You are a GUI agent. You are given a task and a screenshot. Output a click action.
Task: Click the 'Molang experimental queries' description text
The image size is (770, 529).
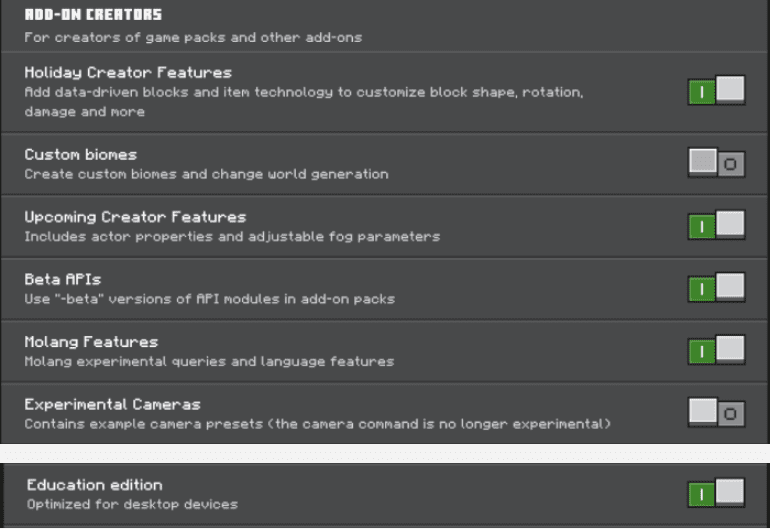point(209,362)
